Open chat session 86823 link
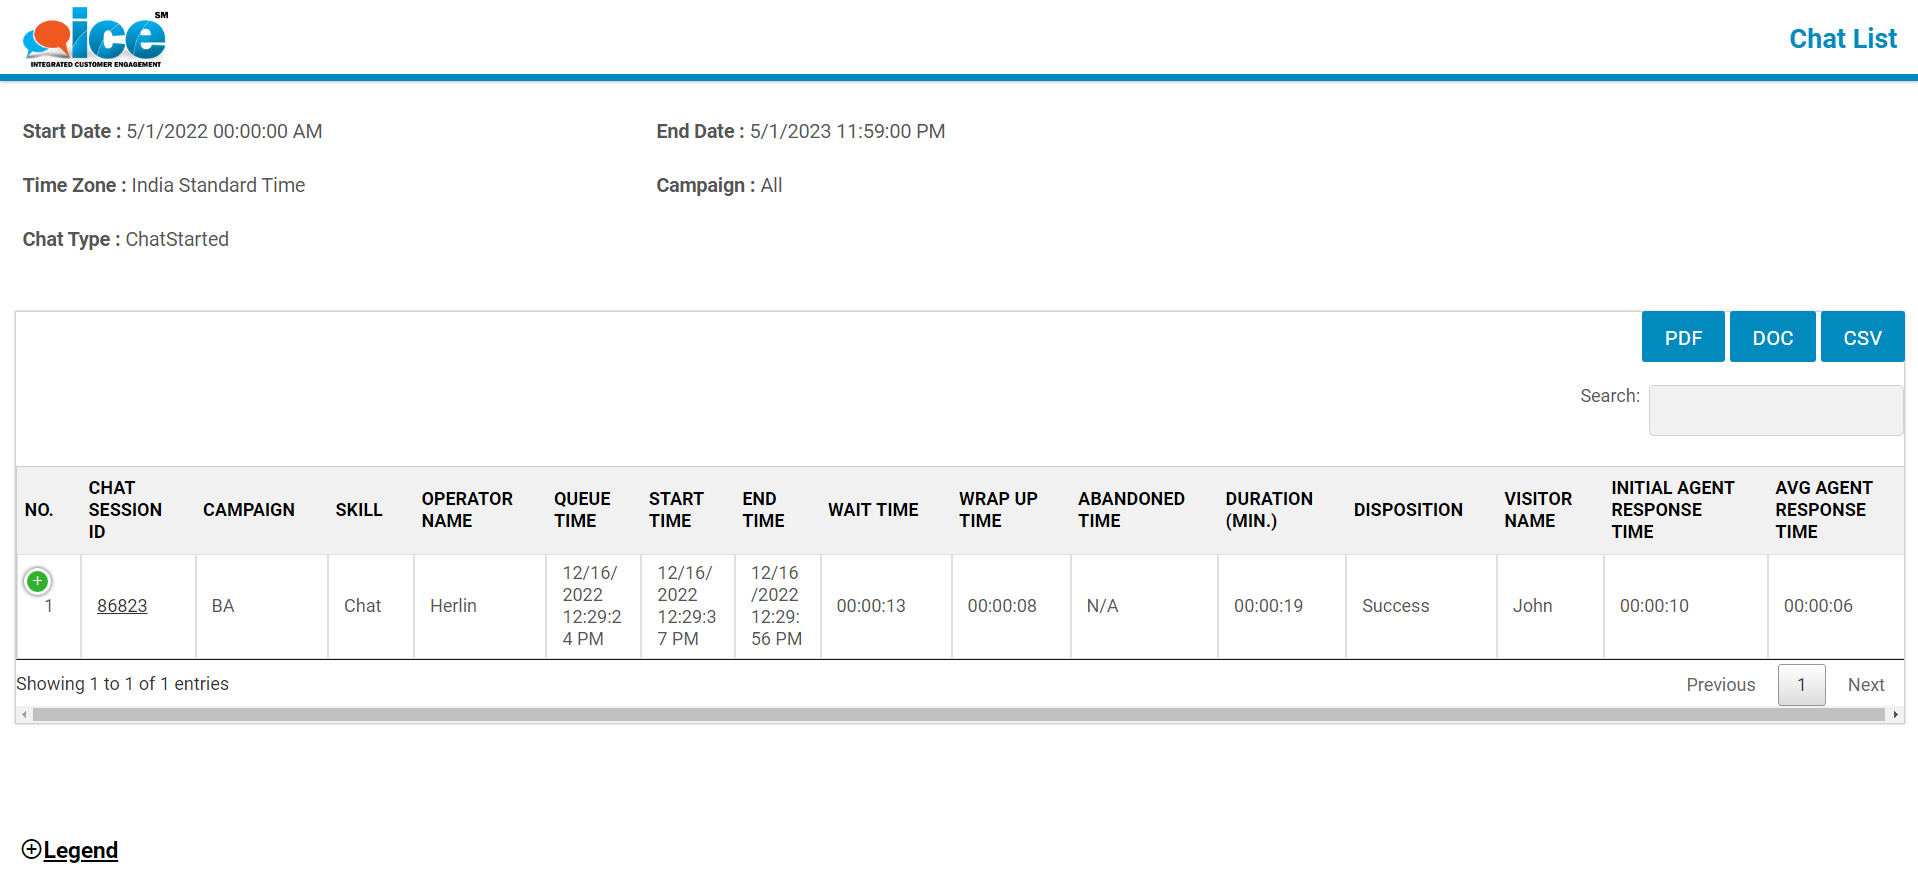 pyautogui.click(x=122, y=606)
